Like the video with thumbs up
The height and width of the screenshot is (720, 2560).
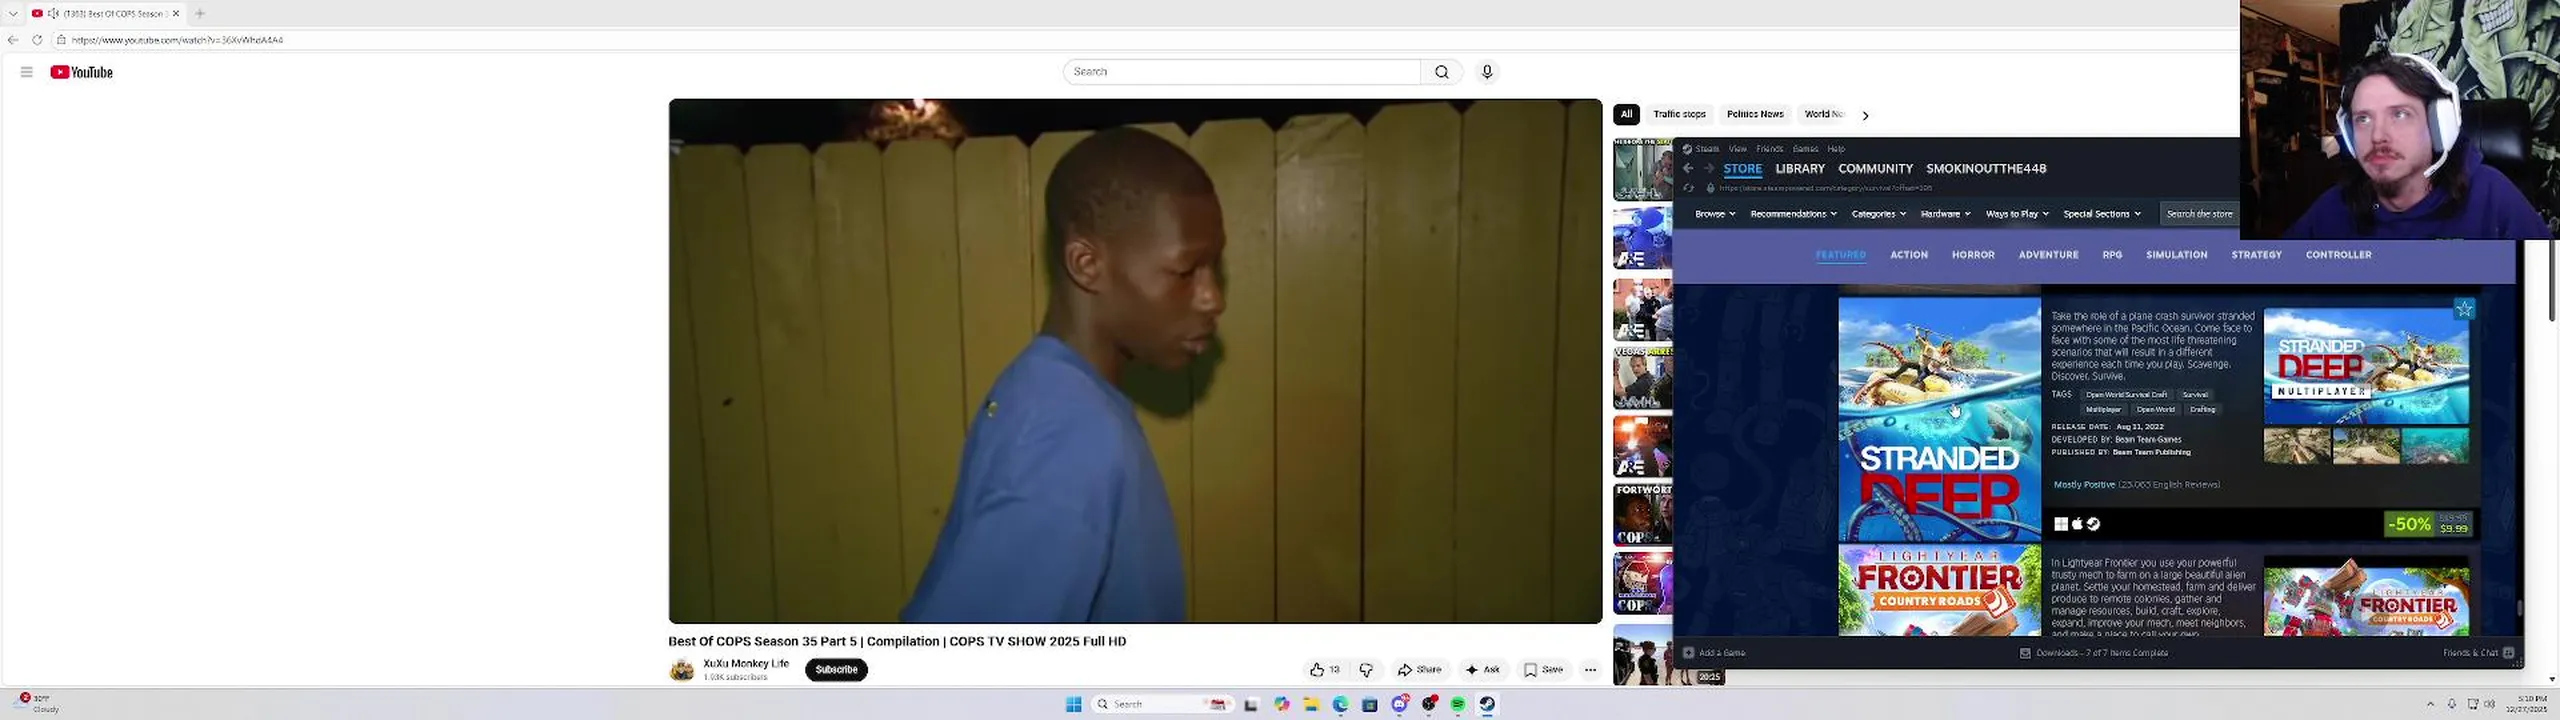1324,670
